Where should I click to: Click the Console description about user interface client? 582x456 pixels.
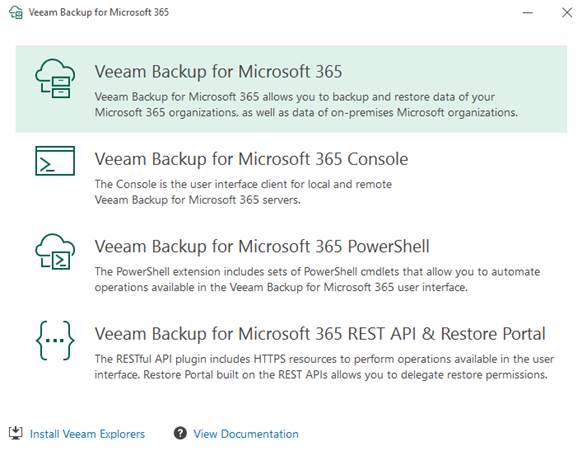[x=243, y=192]
